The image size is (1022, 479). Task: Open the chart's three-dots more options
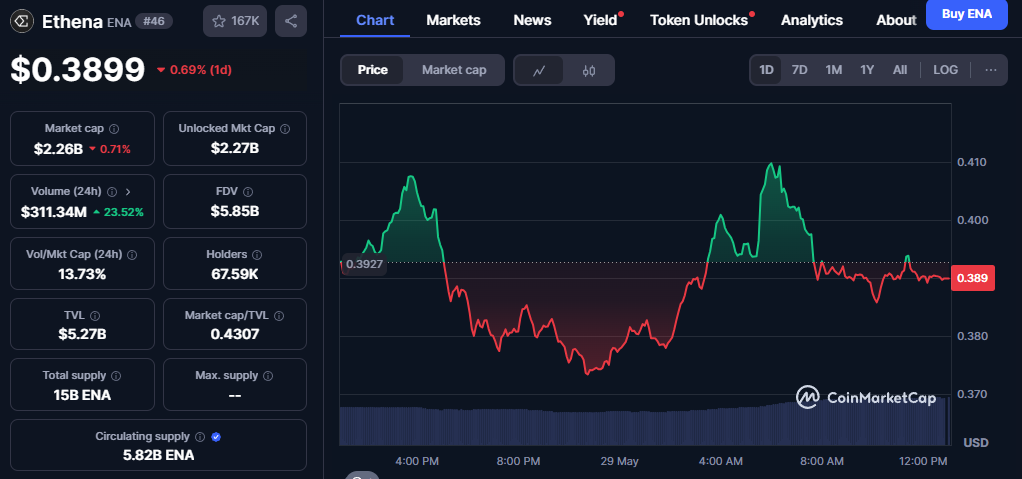(x=991, y=70)
